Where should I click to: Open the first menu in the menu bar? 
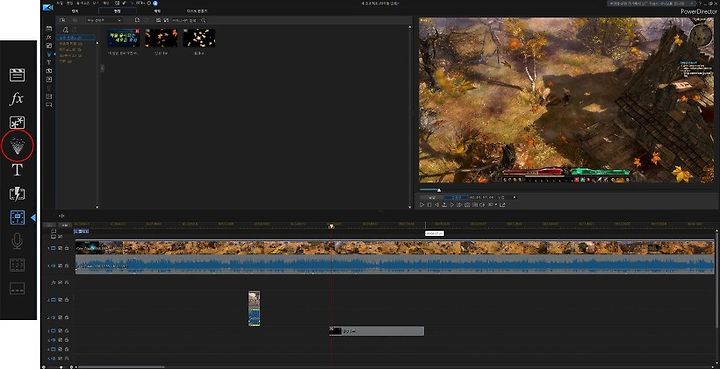(60, 3)
